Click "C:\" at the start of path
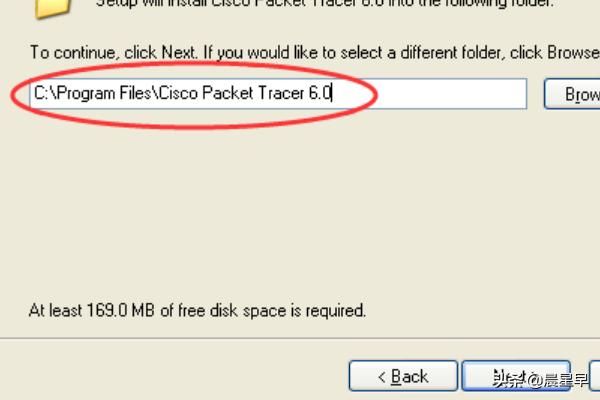 point(43,94)
